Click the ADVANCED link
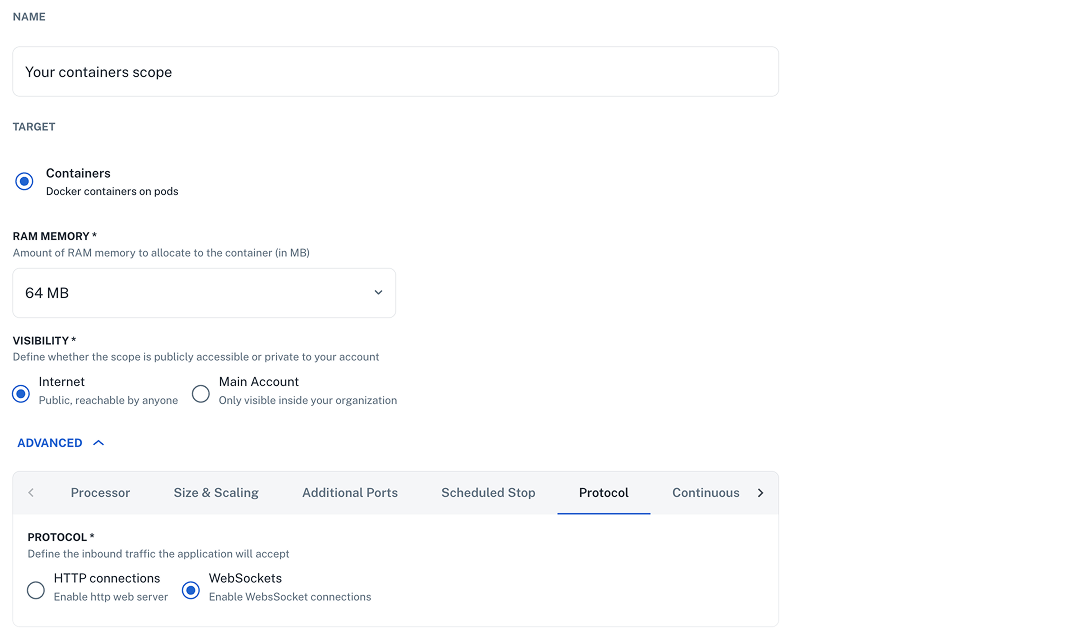The height and width of the screenshot is (639, 1075). tap(47, 442)
